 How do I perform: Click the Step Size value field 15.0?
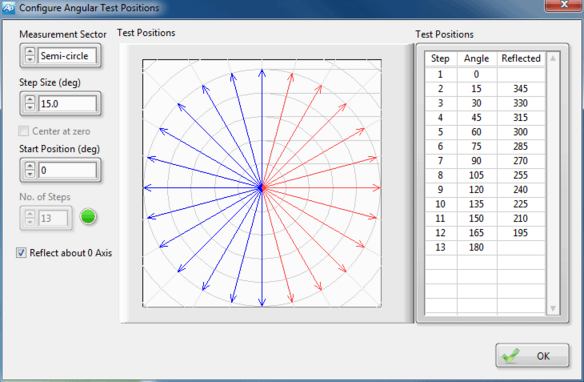67,104
